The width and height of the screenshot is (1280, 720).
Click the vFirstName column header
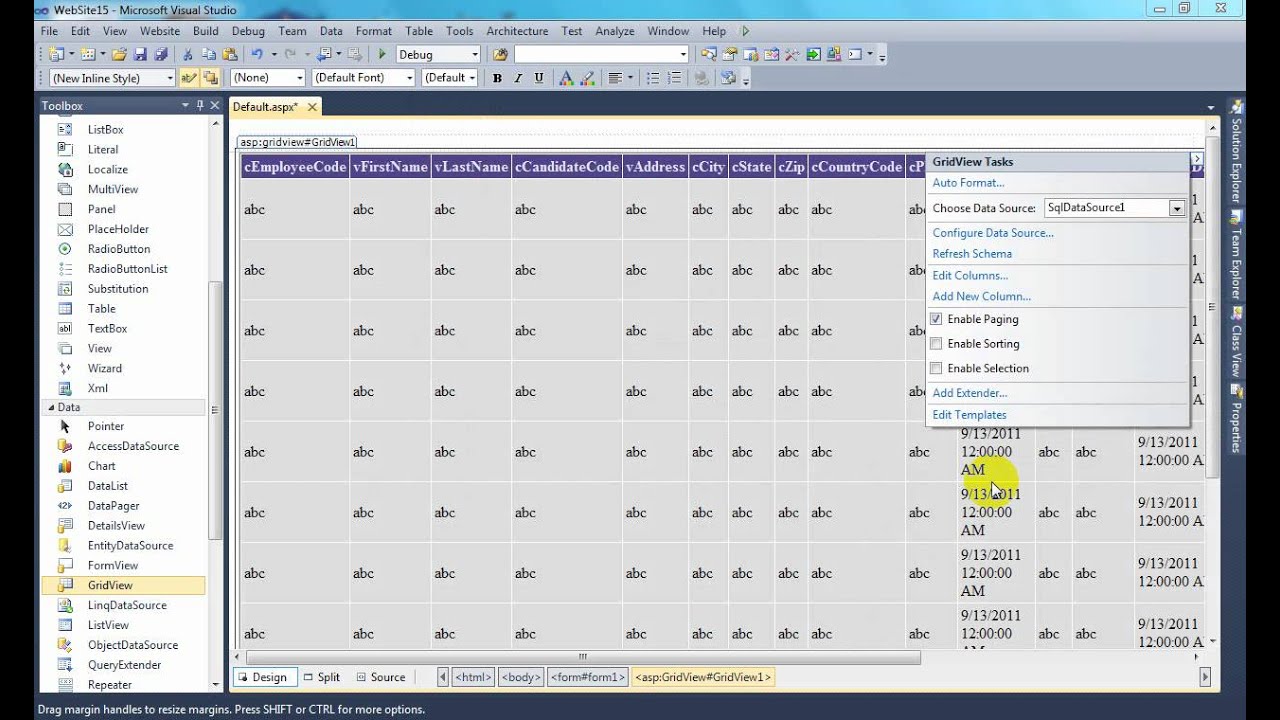point(390,167)
